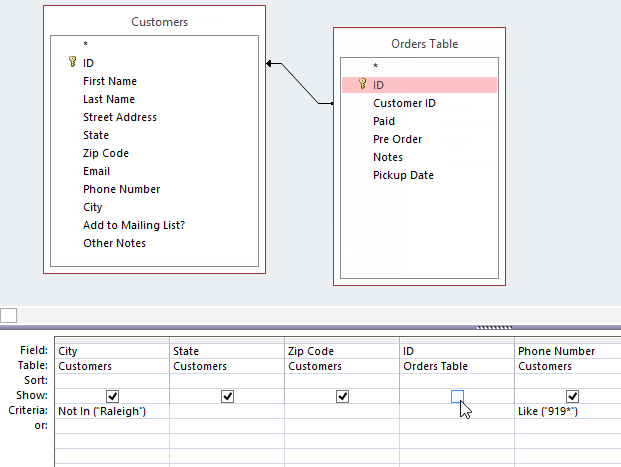Click the Orders Table title bar
Viewport: 621px width, 467px height.
point(425,44)
